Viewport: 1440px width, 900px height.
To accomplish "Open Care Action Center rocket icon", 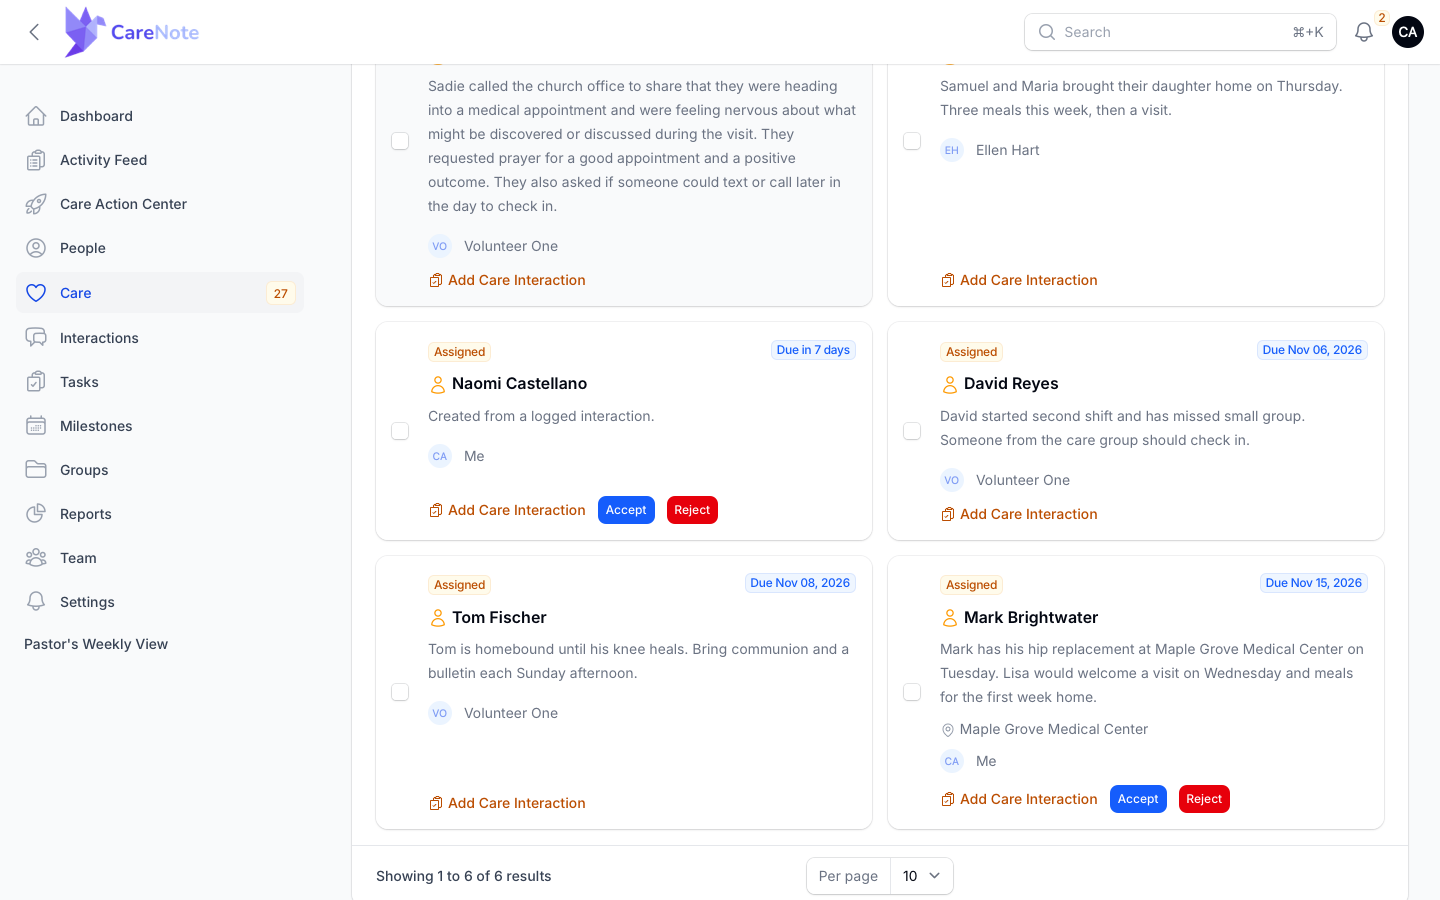I will [x=36, y=204].
